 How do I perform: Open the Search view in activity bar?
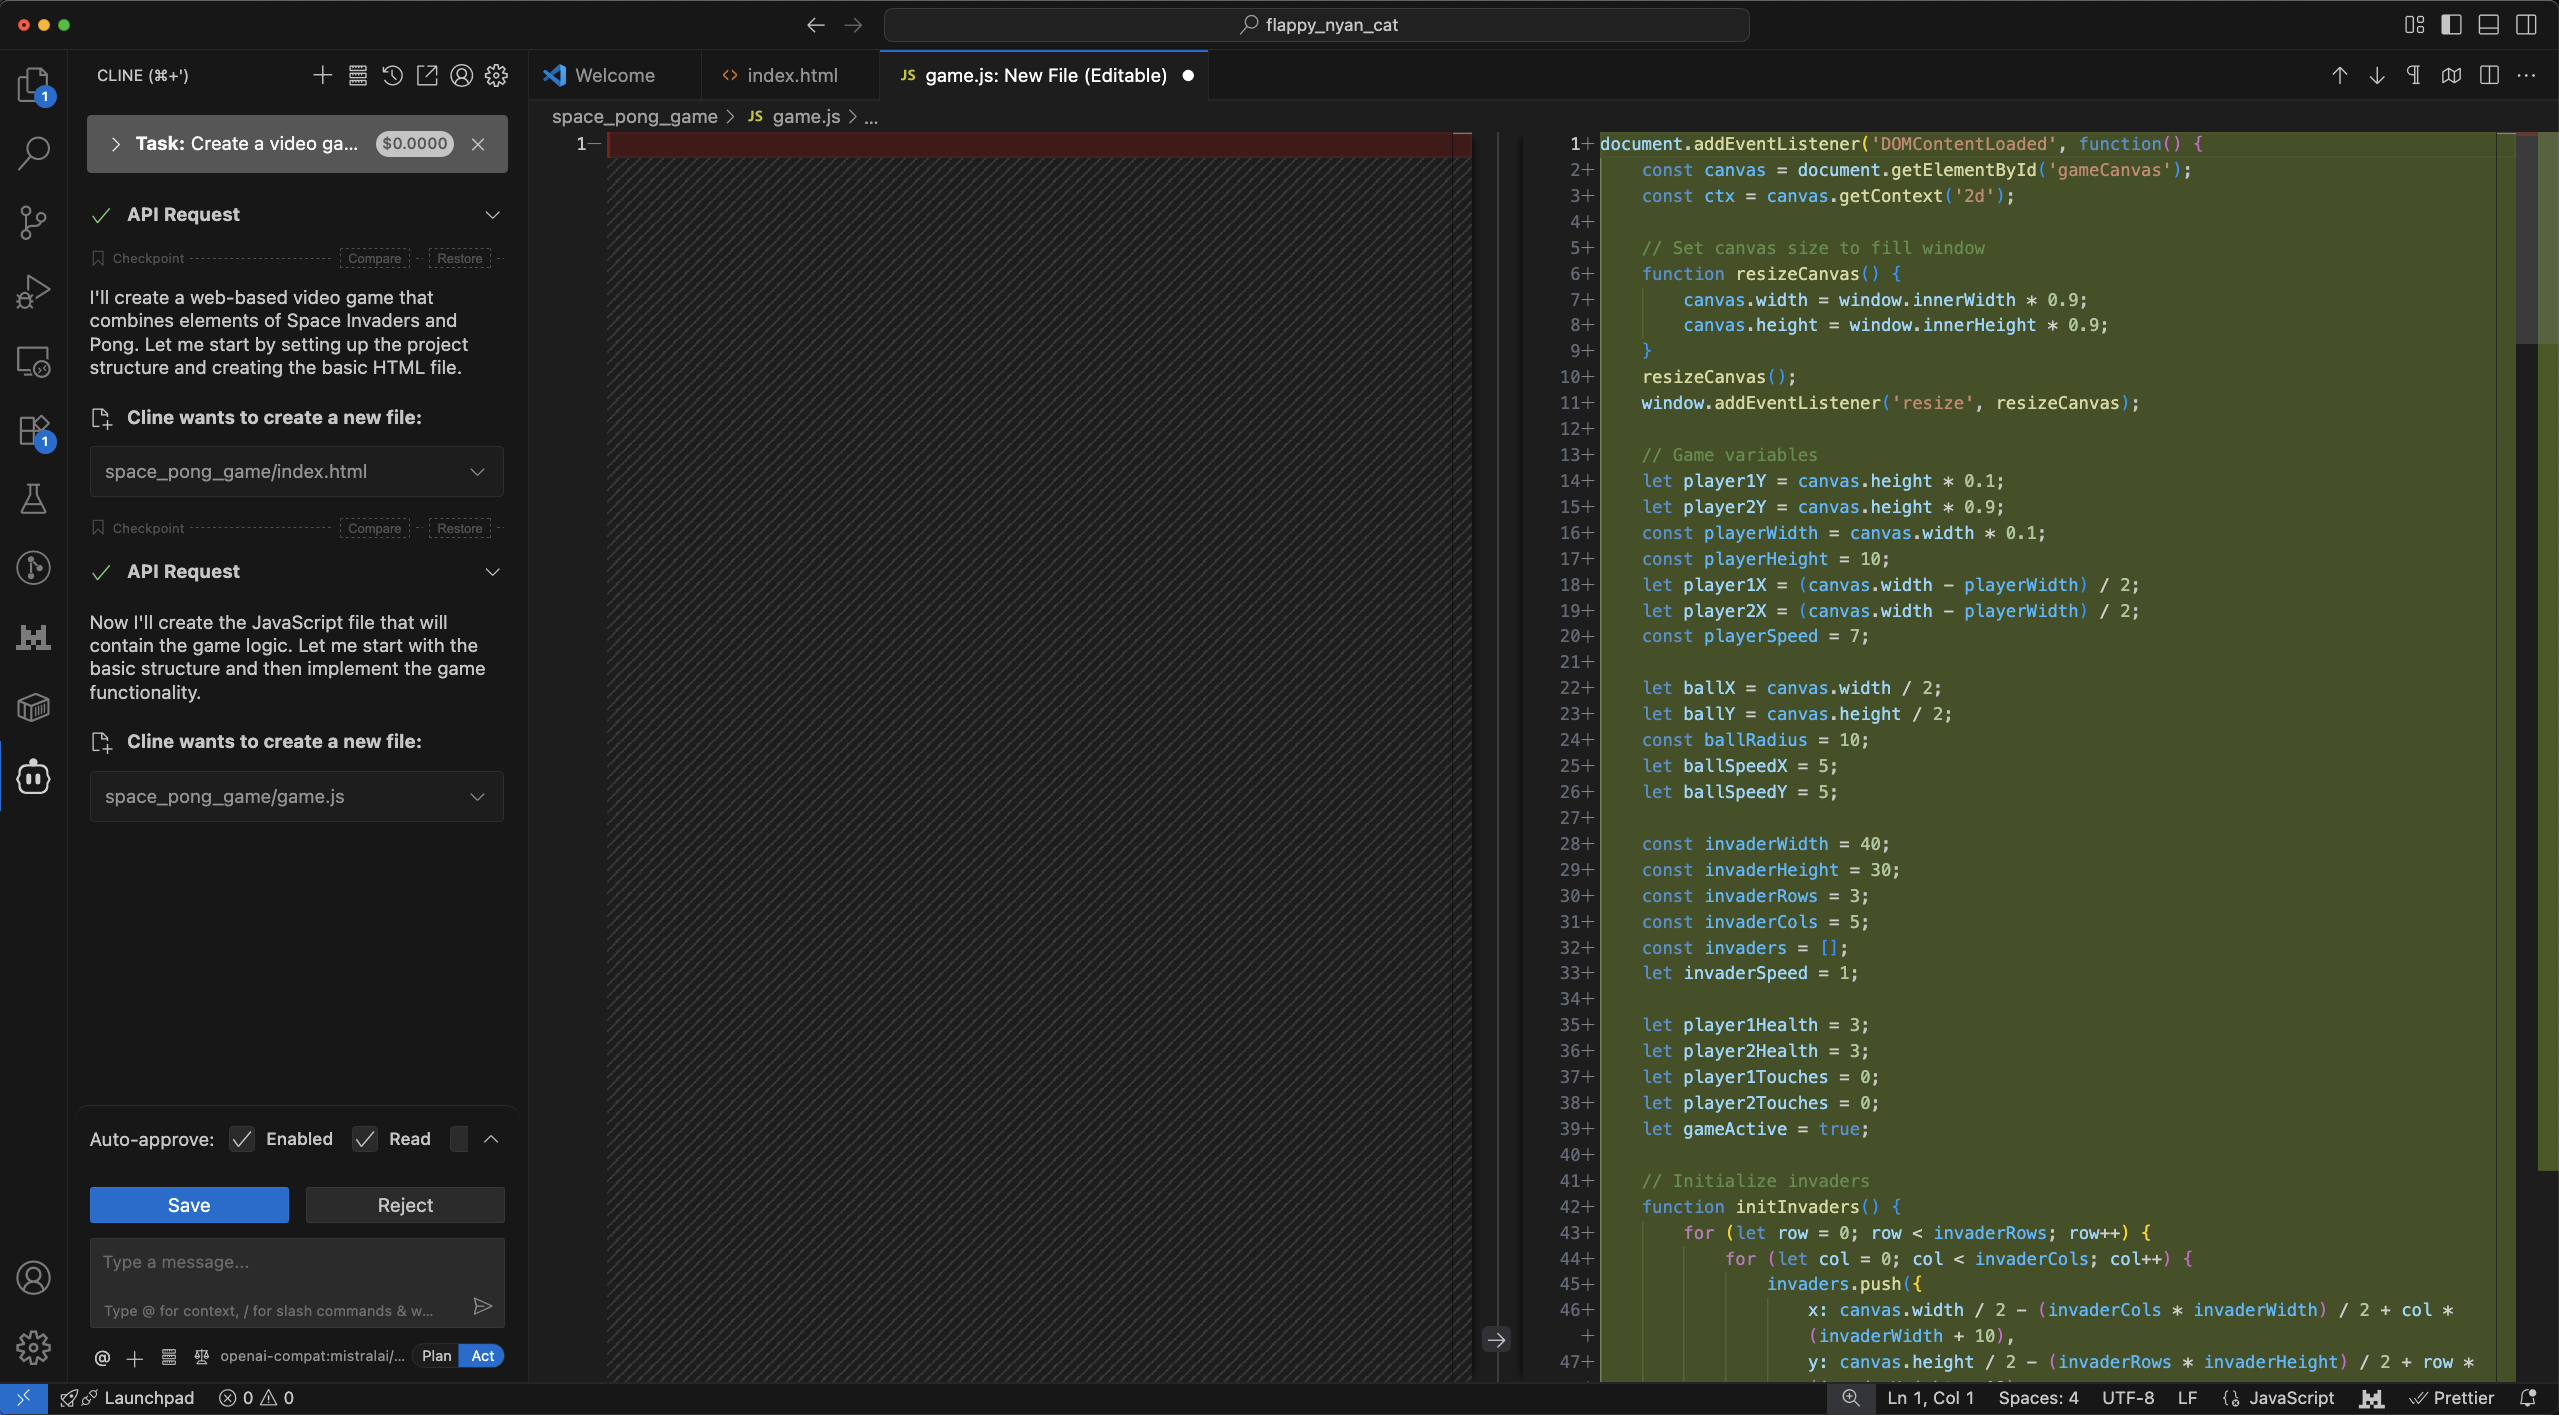33,153
